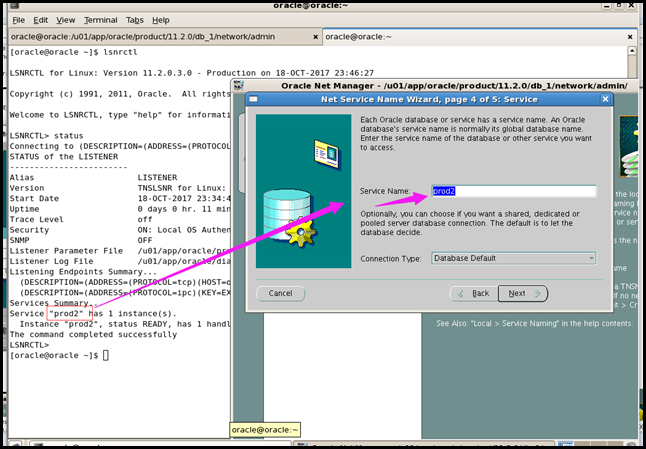Viewport: 646px width, 449px height.
Task: Click the wizard dialog window menu icon
Action: [x=253, y=99]
